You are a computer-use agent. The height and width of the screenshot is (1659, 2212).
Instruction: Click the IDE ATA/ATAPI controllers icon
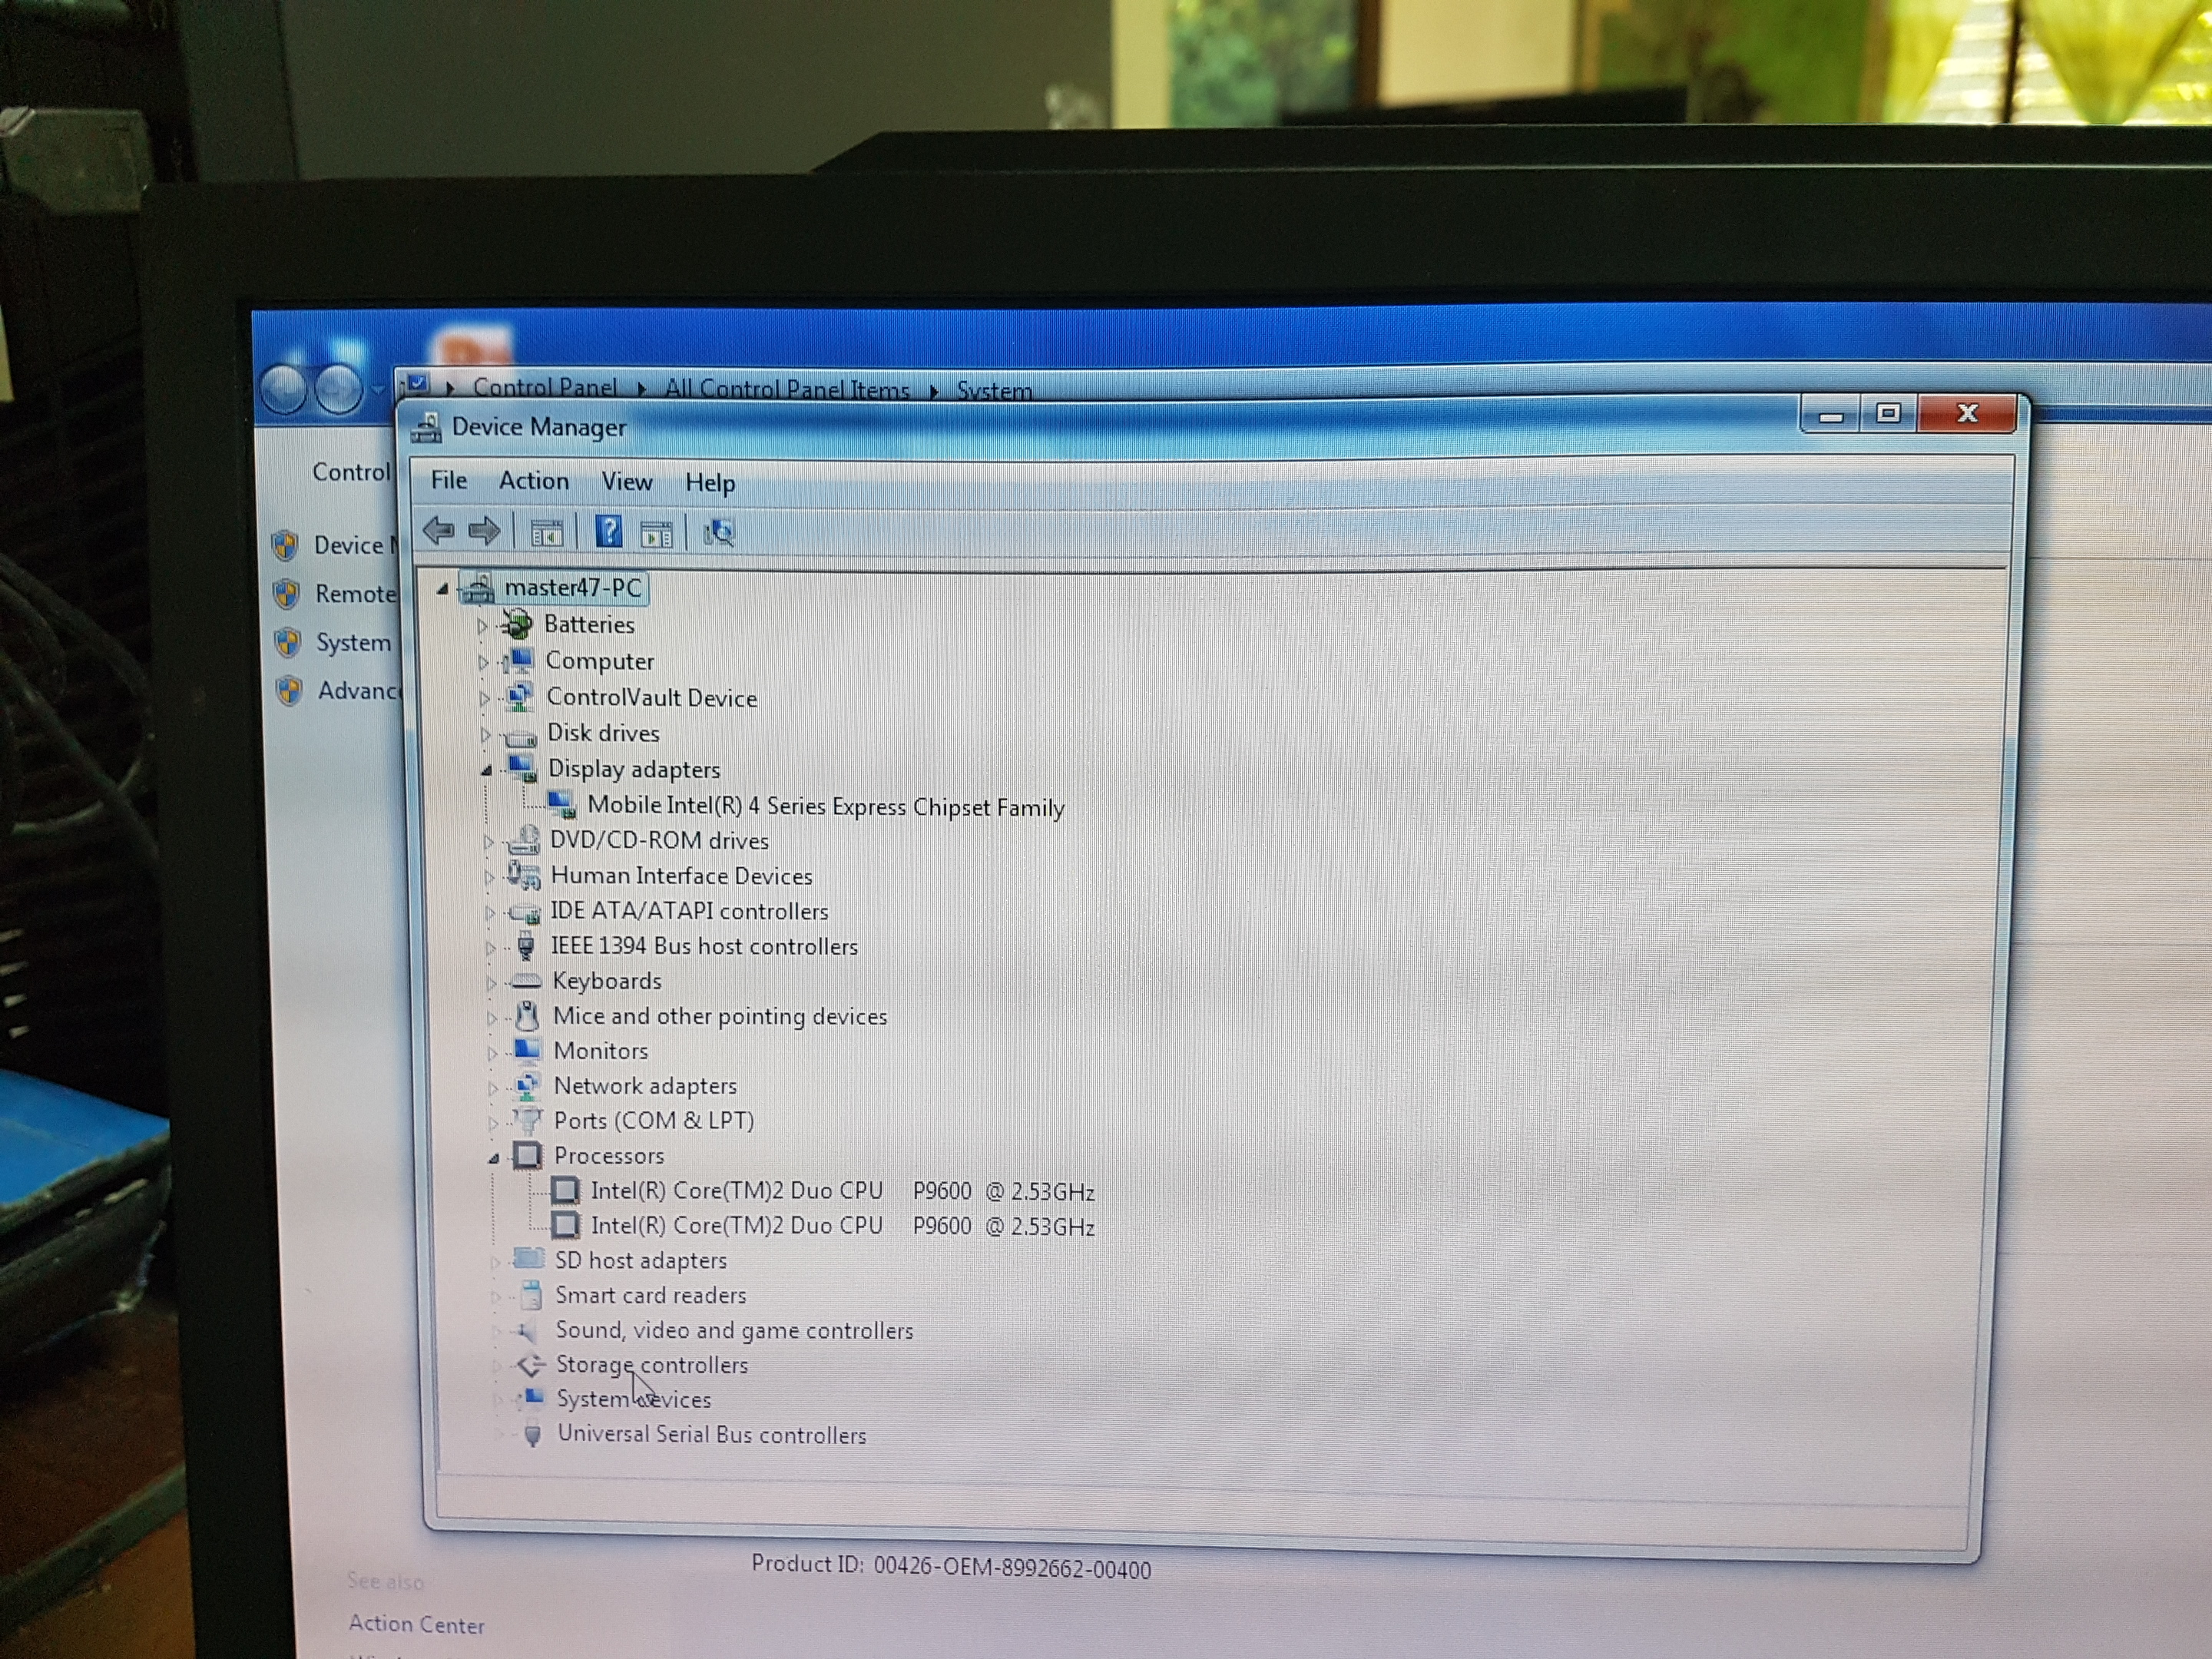[524, 912]
